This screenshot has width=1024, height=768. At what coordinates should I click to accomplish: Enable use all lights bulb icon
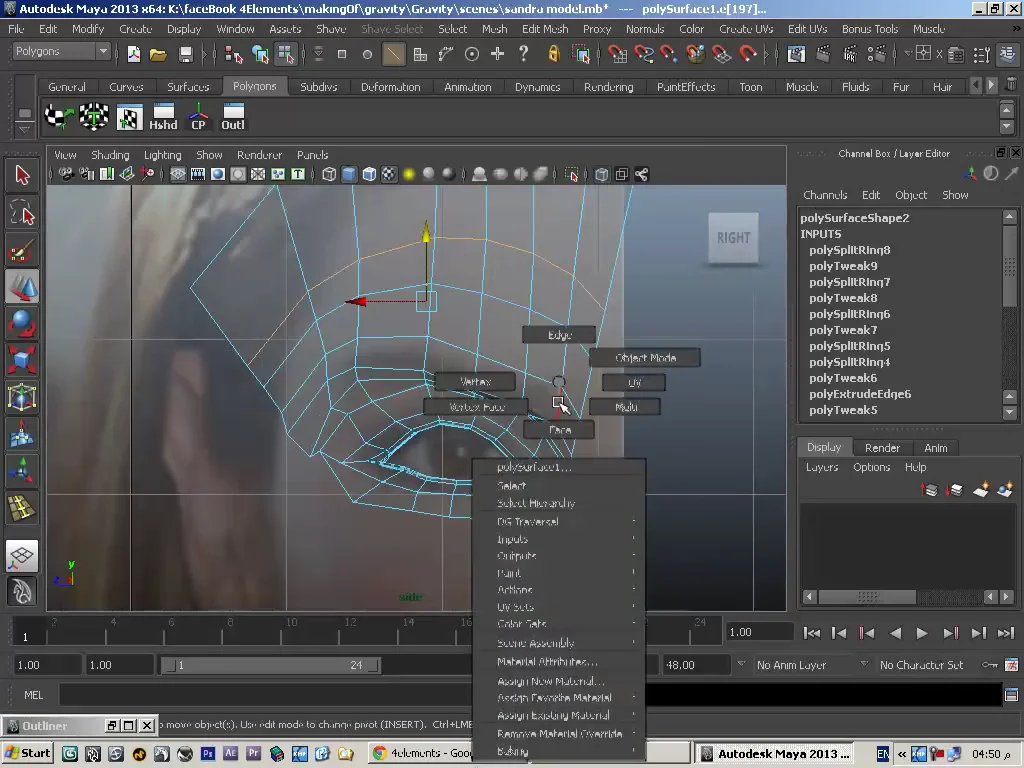click(409, 174)
